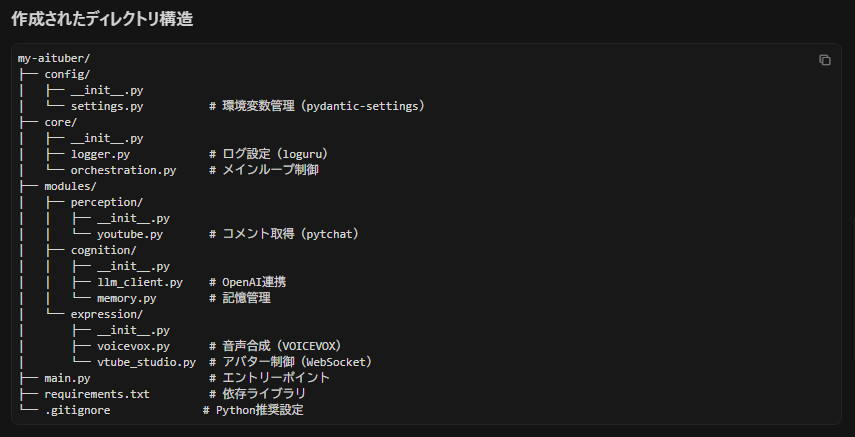The width and height of the screenshot is (855, 437).
Task: Click vtube_studio.py file name
Action: point(147,362)
